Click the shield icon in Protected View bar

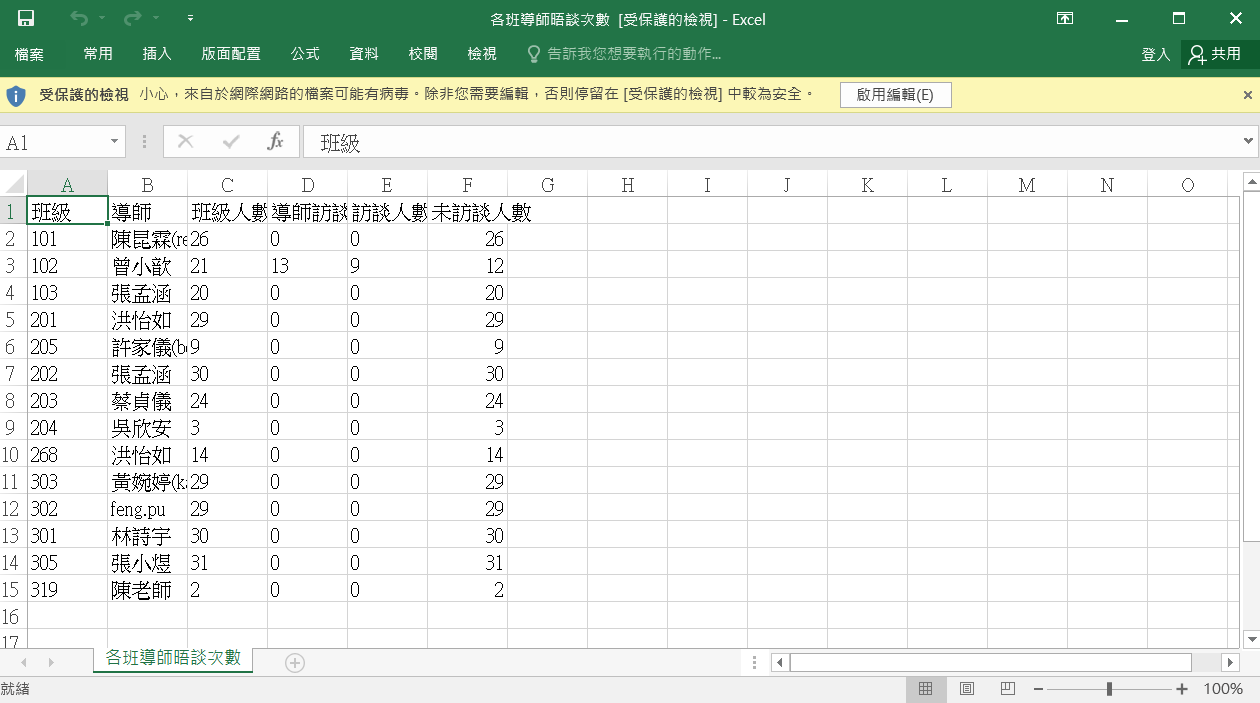click(x=16, y=95)
